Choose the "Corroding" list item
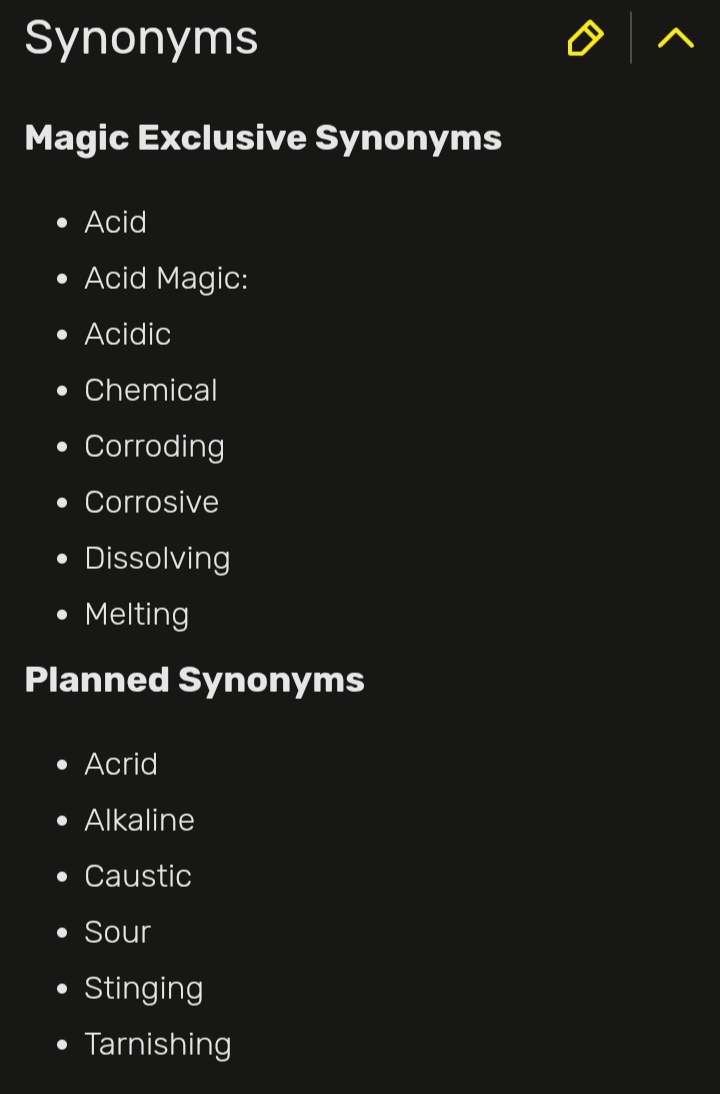This screenshot has height=1094, width=720. pos(154,446)
